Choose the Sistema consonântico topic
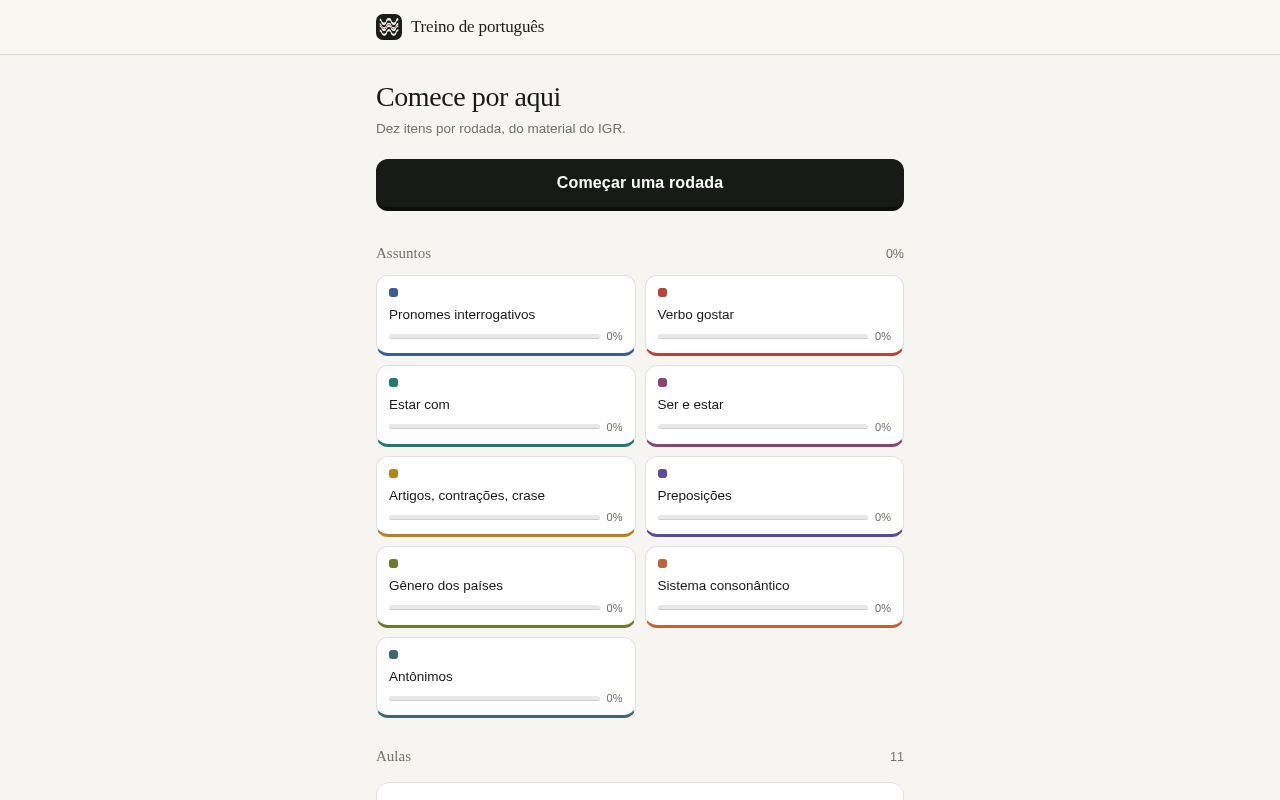Image resolution: width=1280 pixels, height=800 pixels. (x=774, y=587)
